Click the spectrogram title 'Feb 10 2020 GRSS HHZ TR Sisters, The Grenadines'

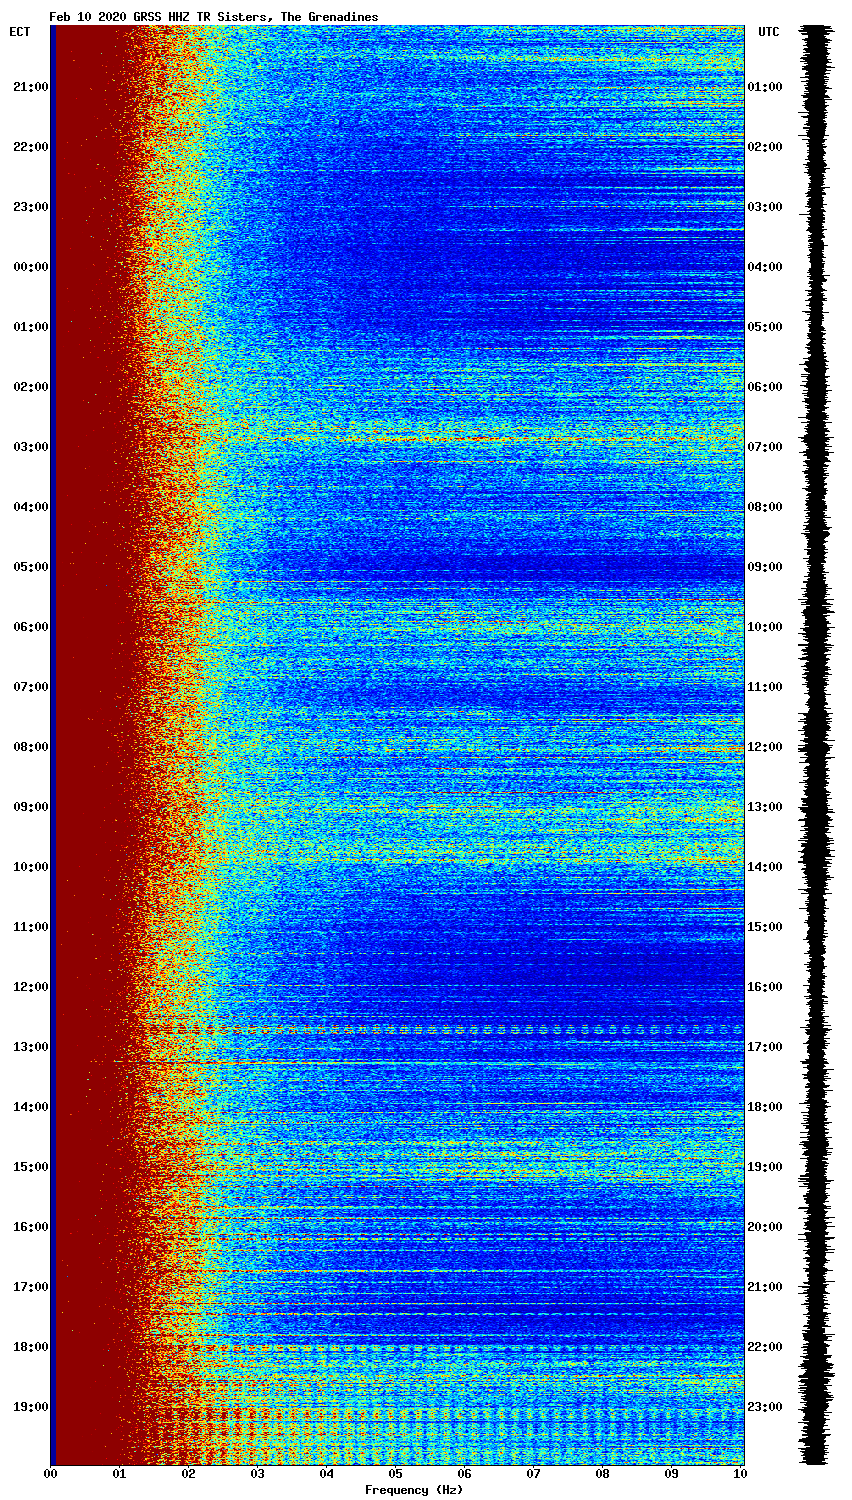pos(214,17)
